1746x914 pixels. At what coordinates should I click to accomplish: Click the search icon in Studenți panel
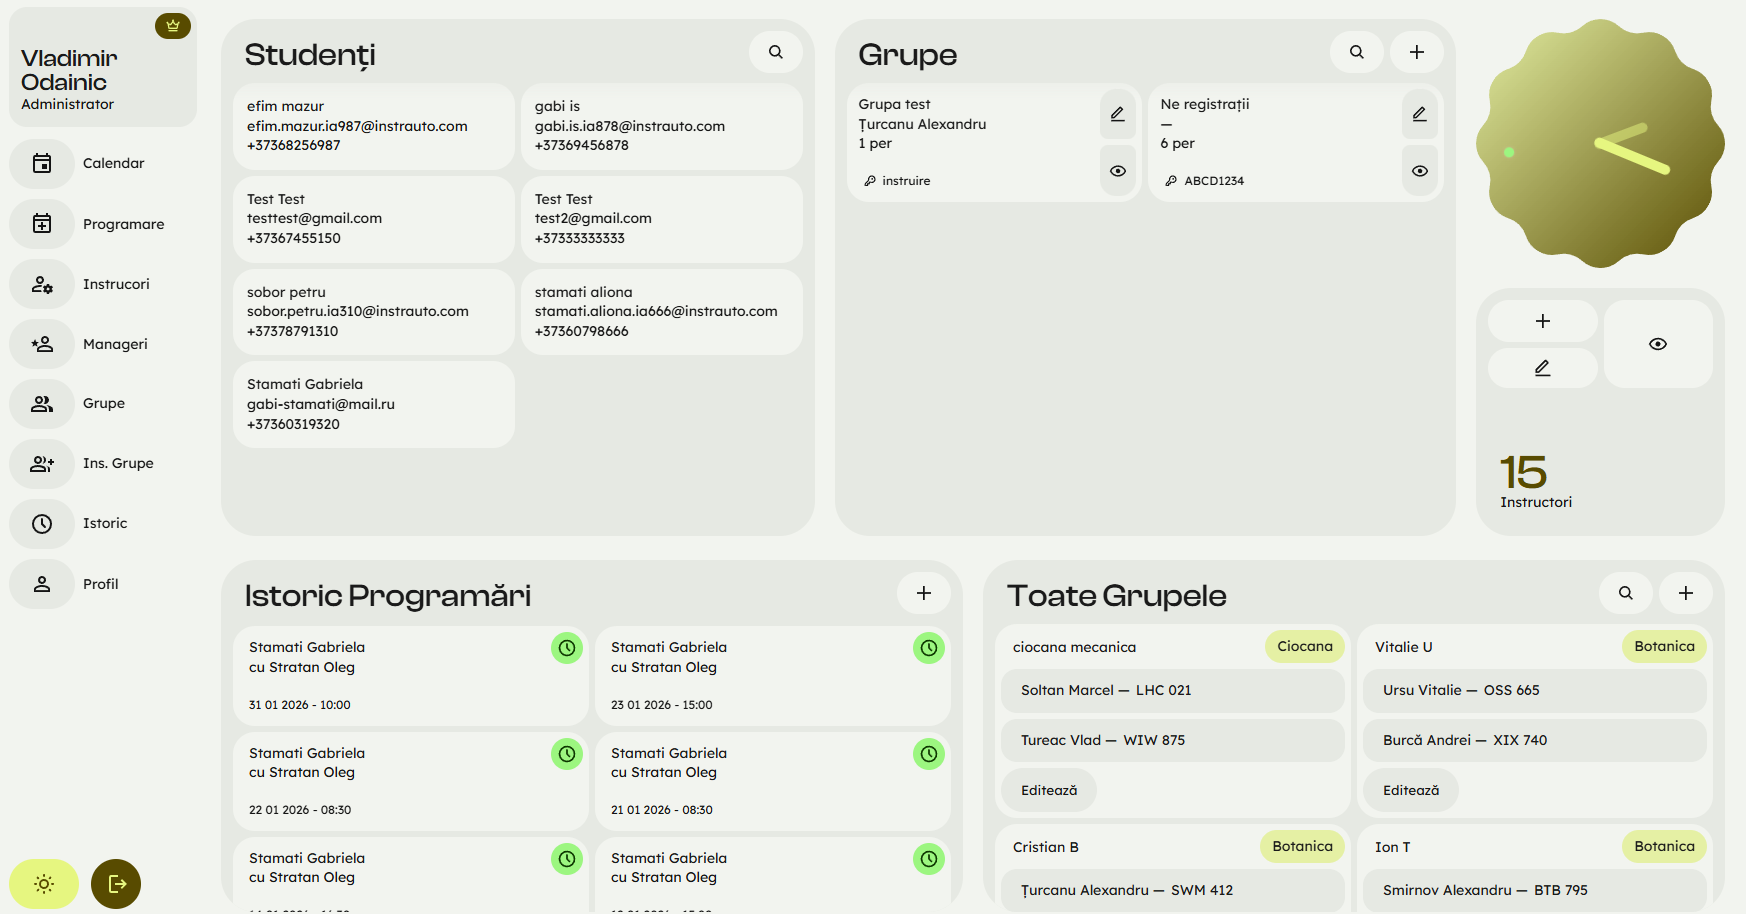pos(775,52)
